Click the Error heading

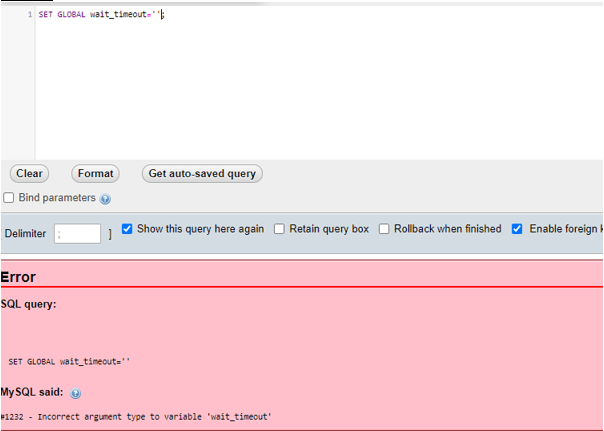pos(18,277)
